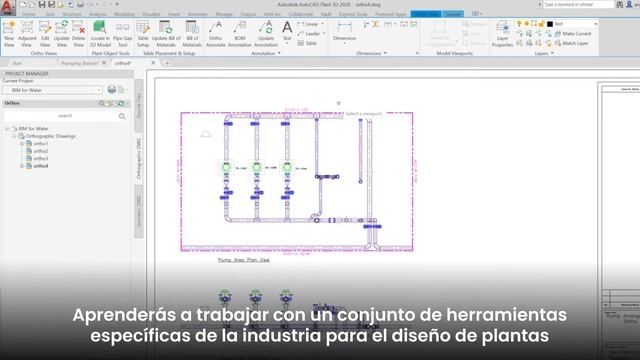Expand the Annotation panel arrow
The height and width of the screenshot is (360, 640).
[x=279, y=53]
